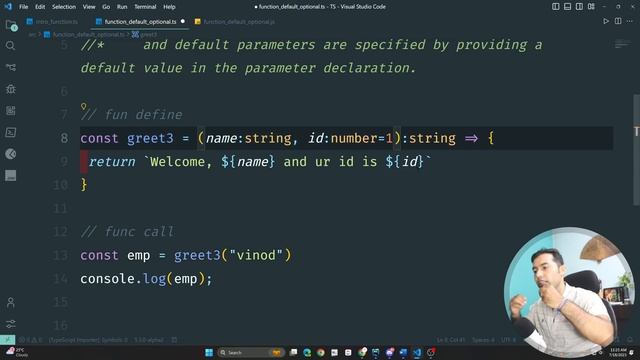Open the Go menu
This screenshot has width=640, height=360.
[106, 7]
